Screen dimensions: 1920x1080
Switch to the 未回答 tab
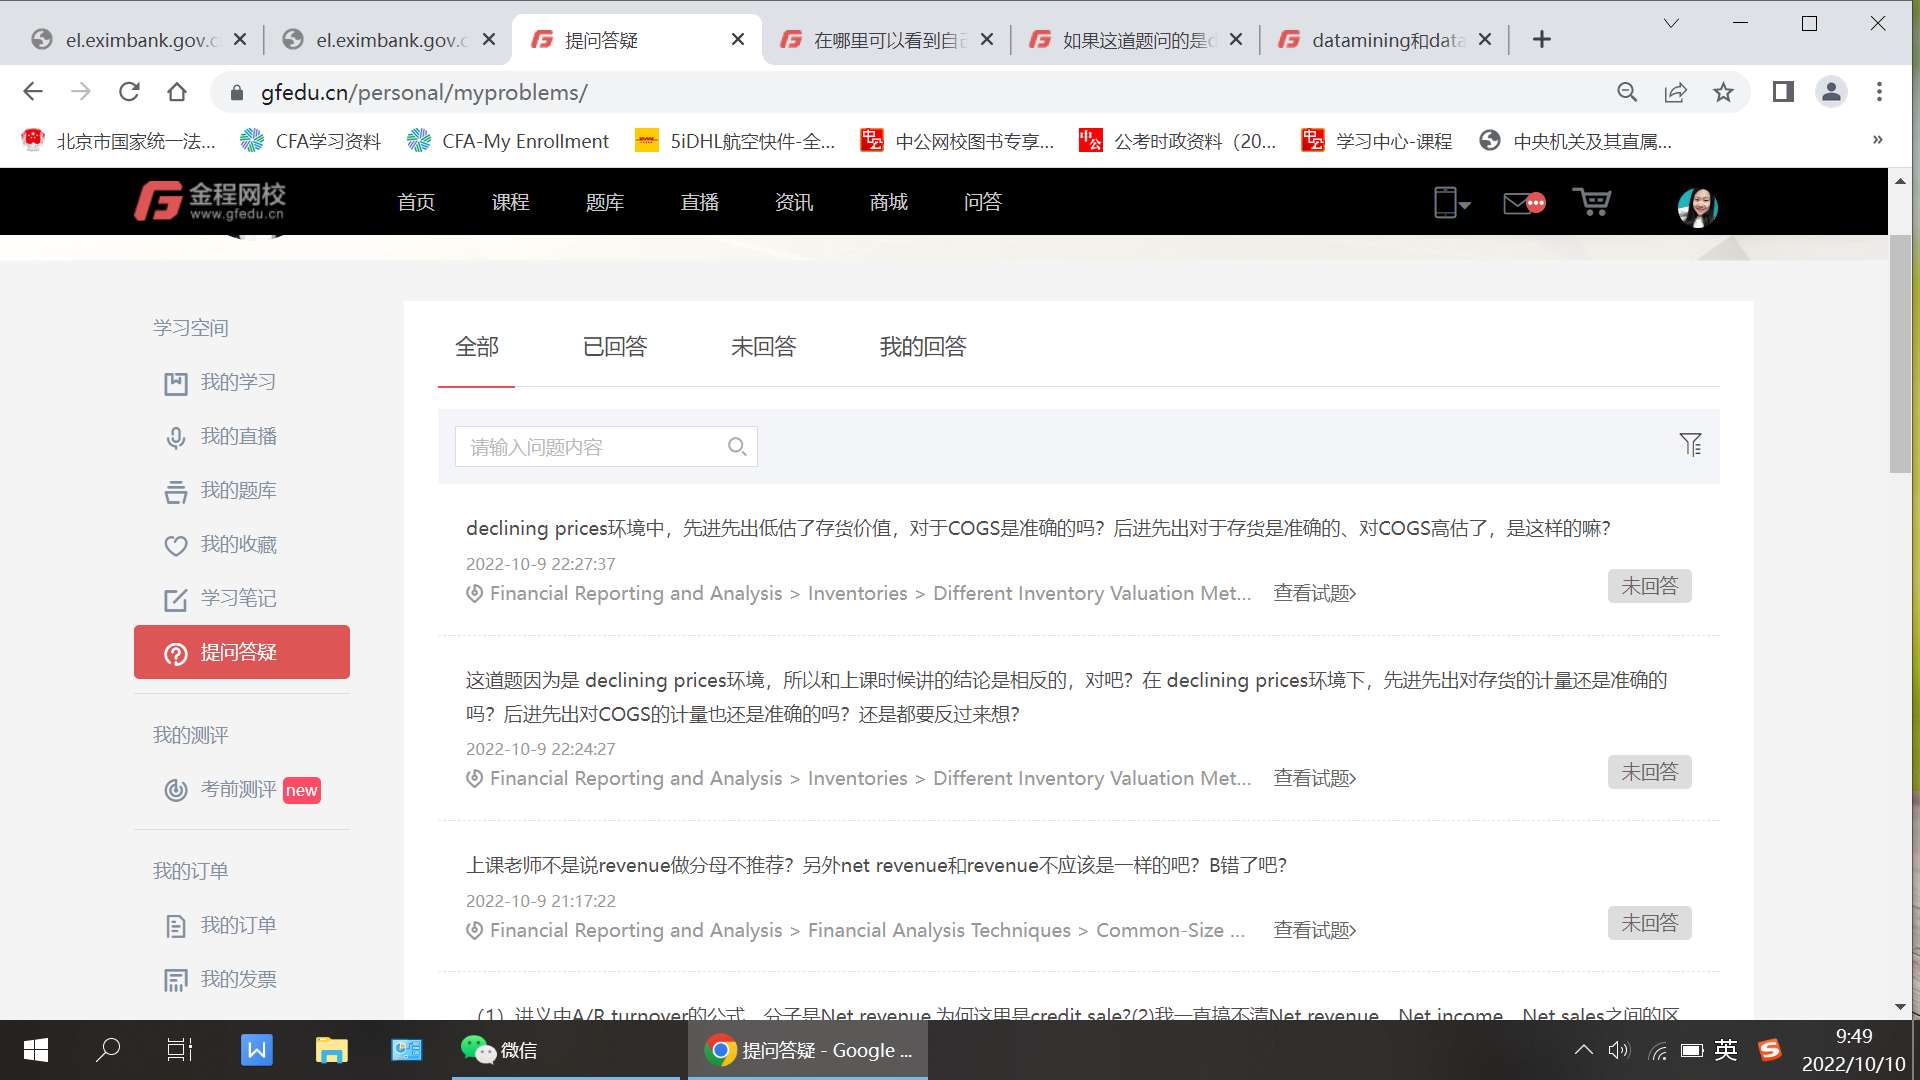(x=763, y=347)
